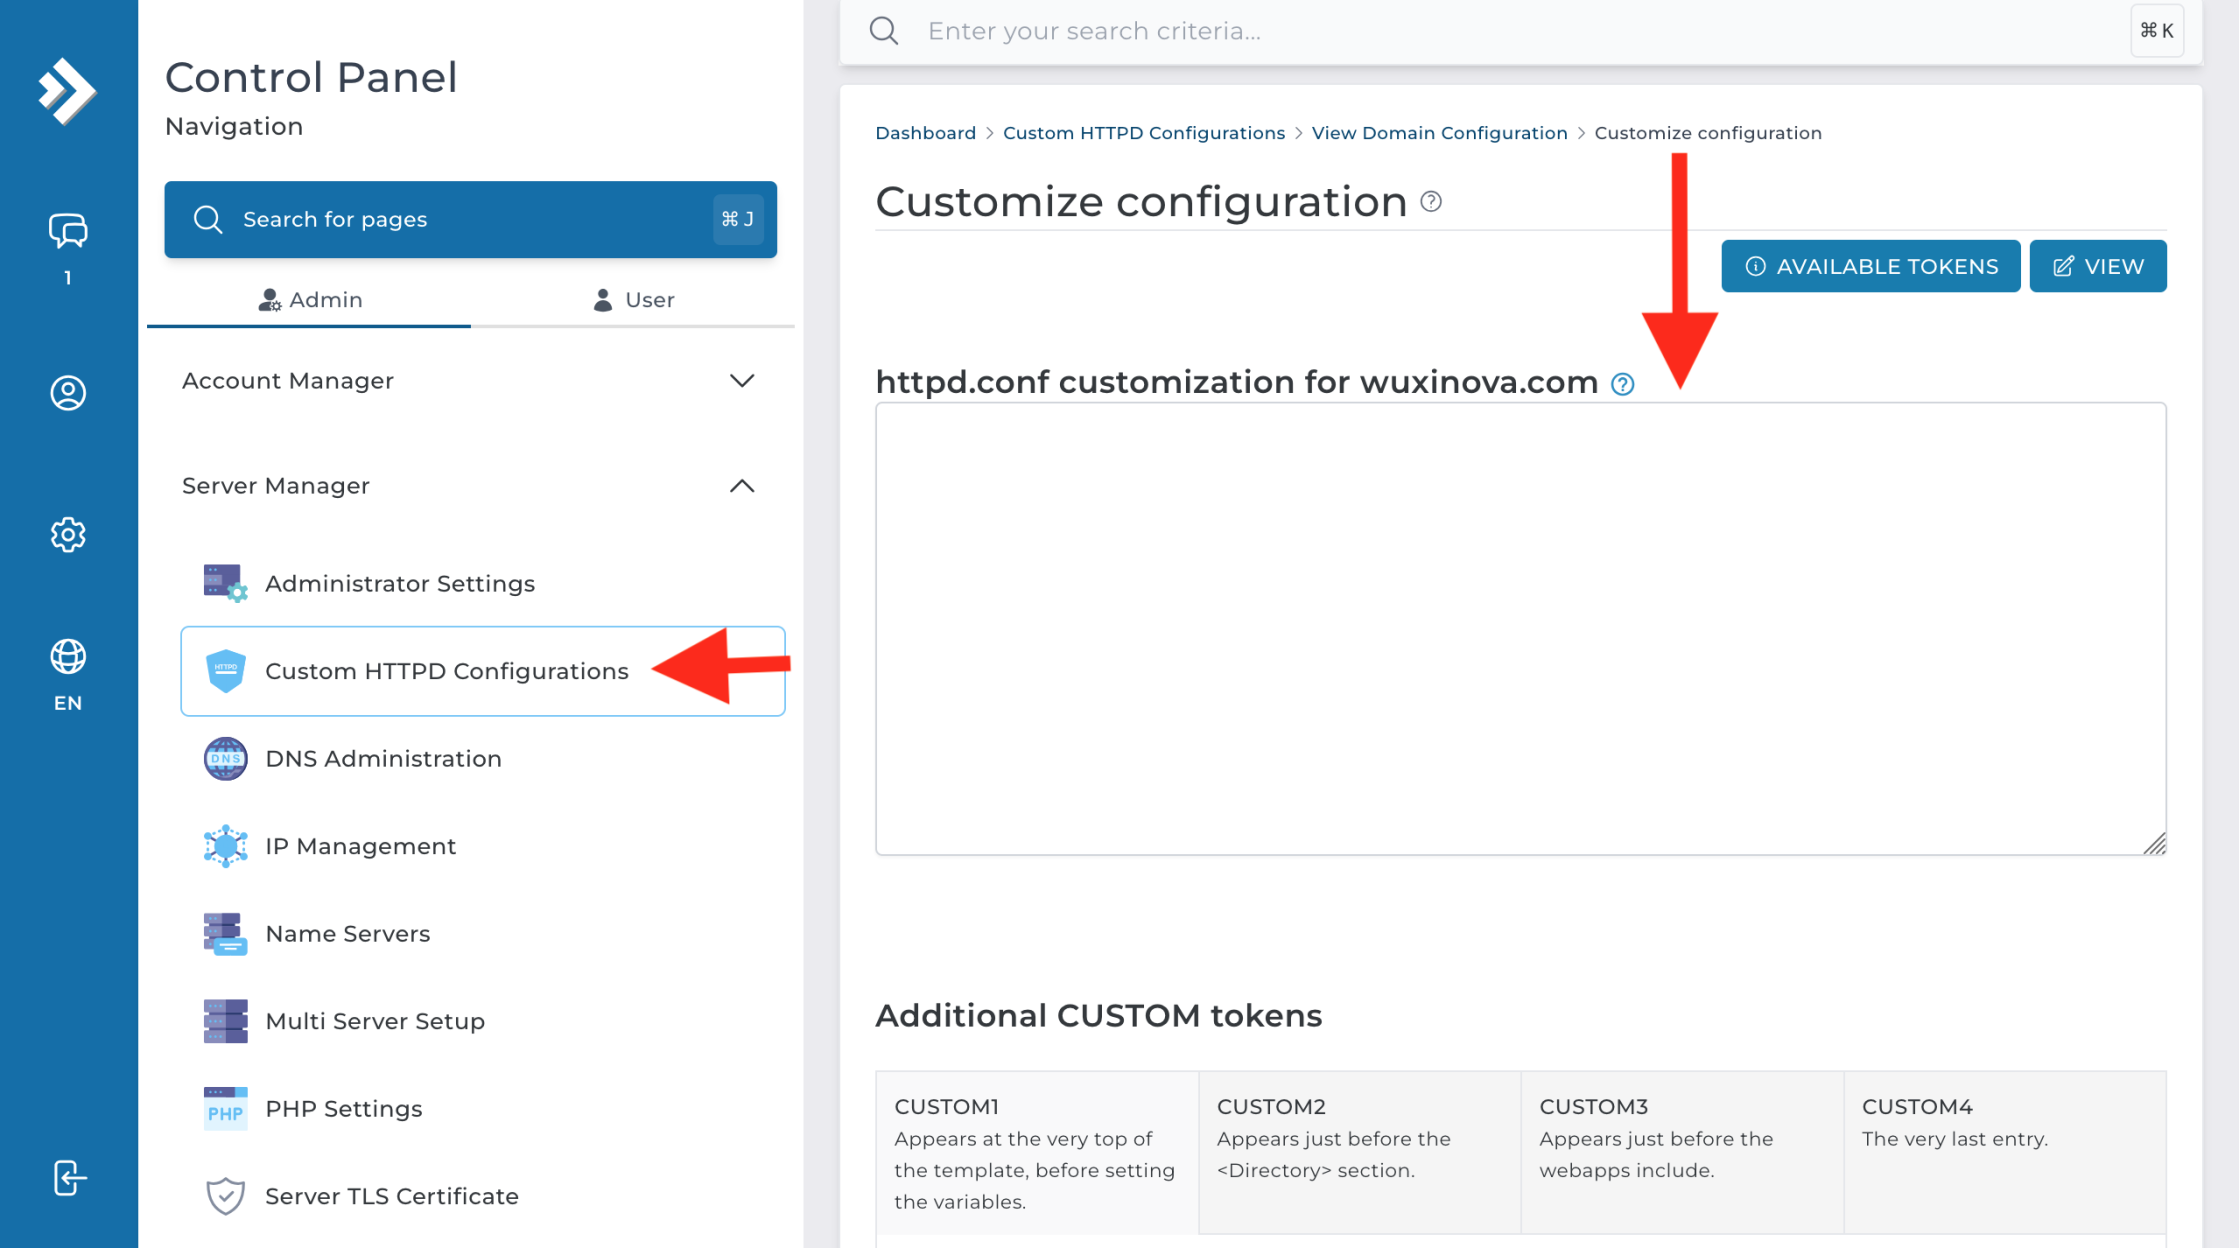Viewport: 2239px width, 1248px height.
Task: Click the DNS Administration globe icon
Action: click(x=225, y=759)
